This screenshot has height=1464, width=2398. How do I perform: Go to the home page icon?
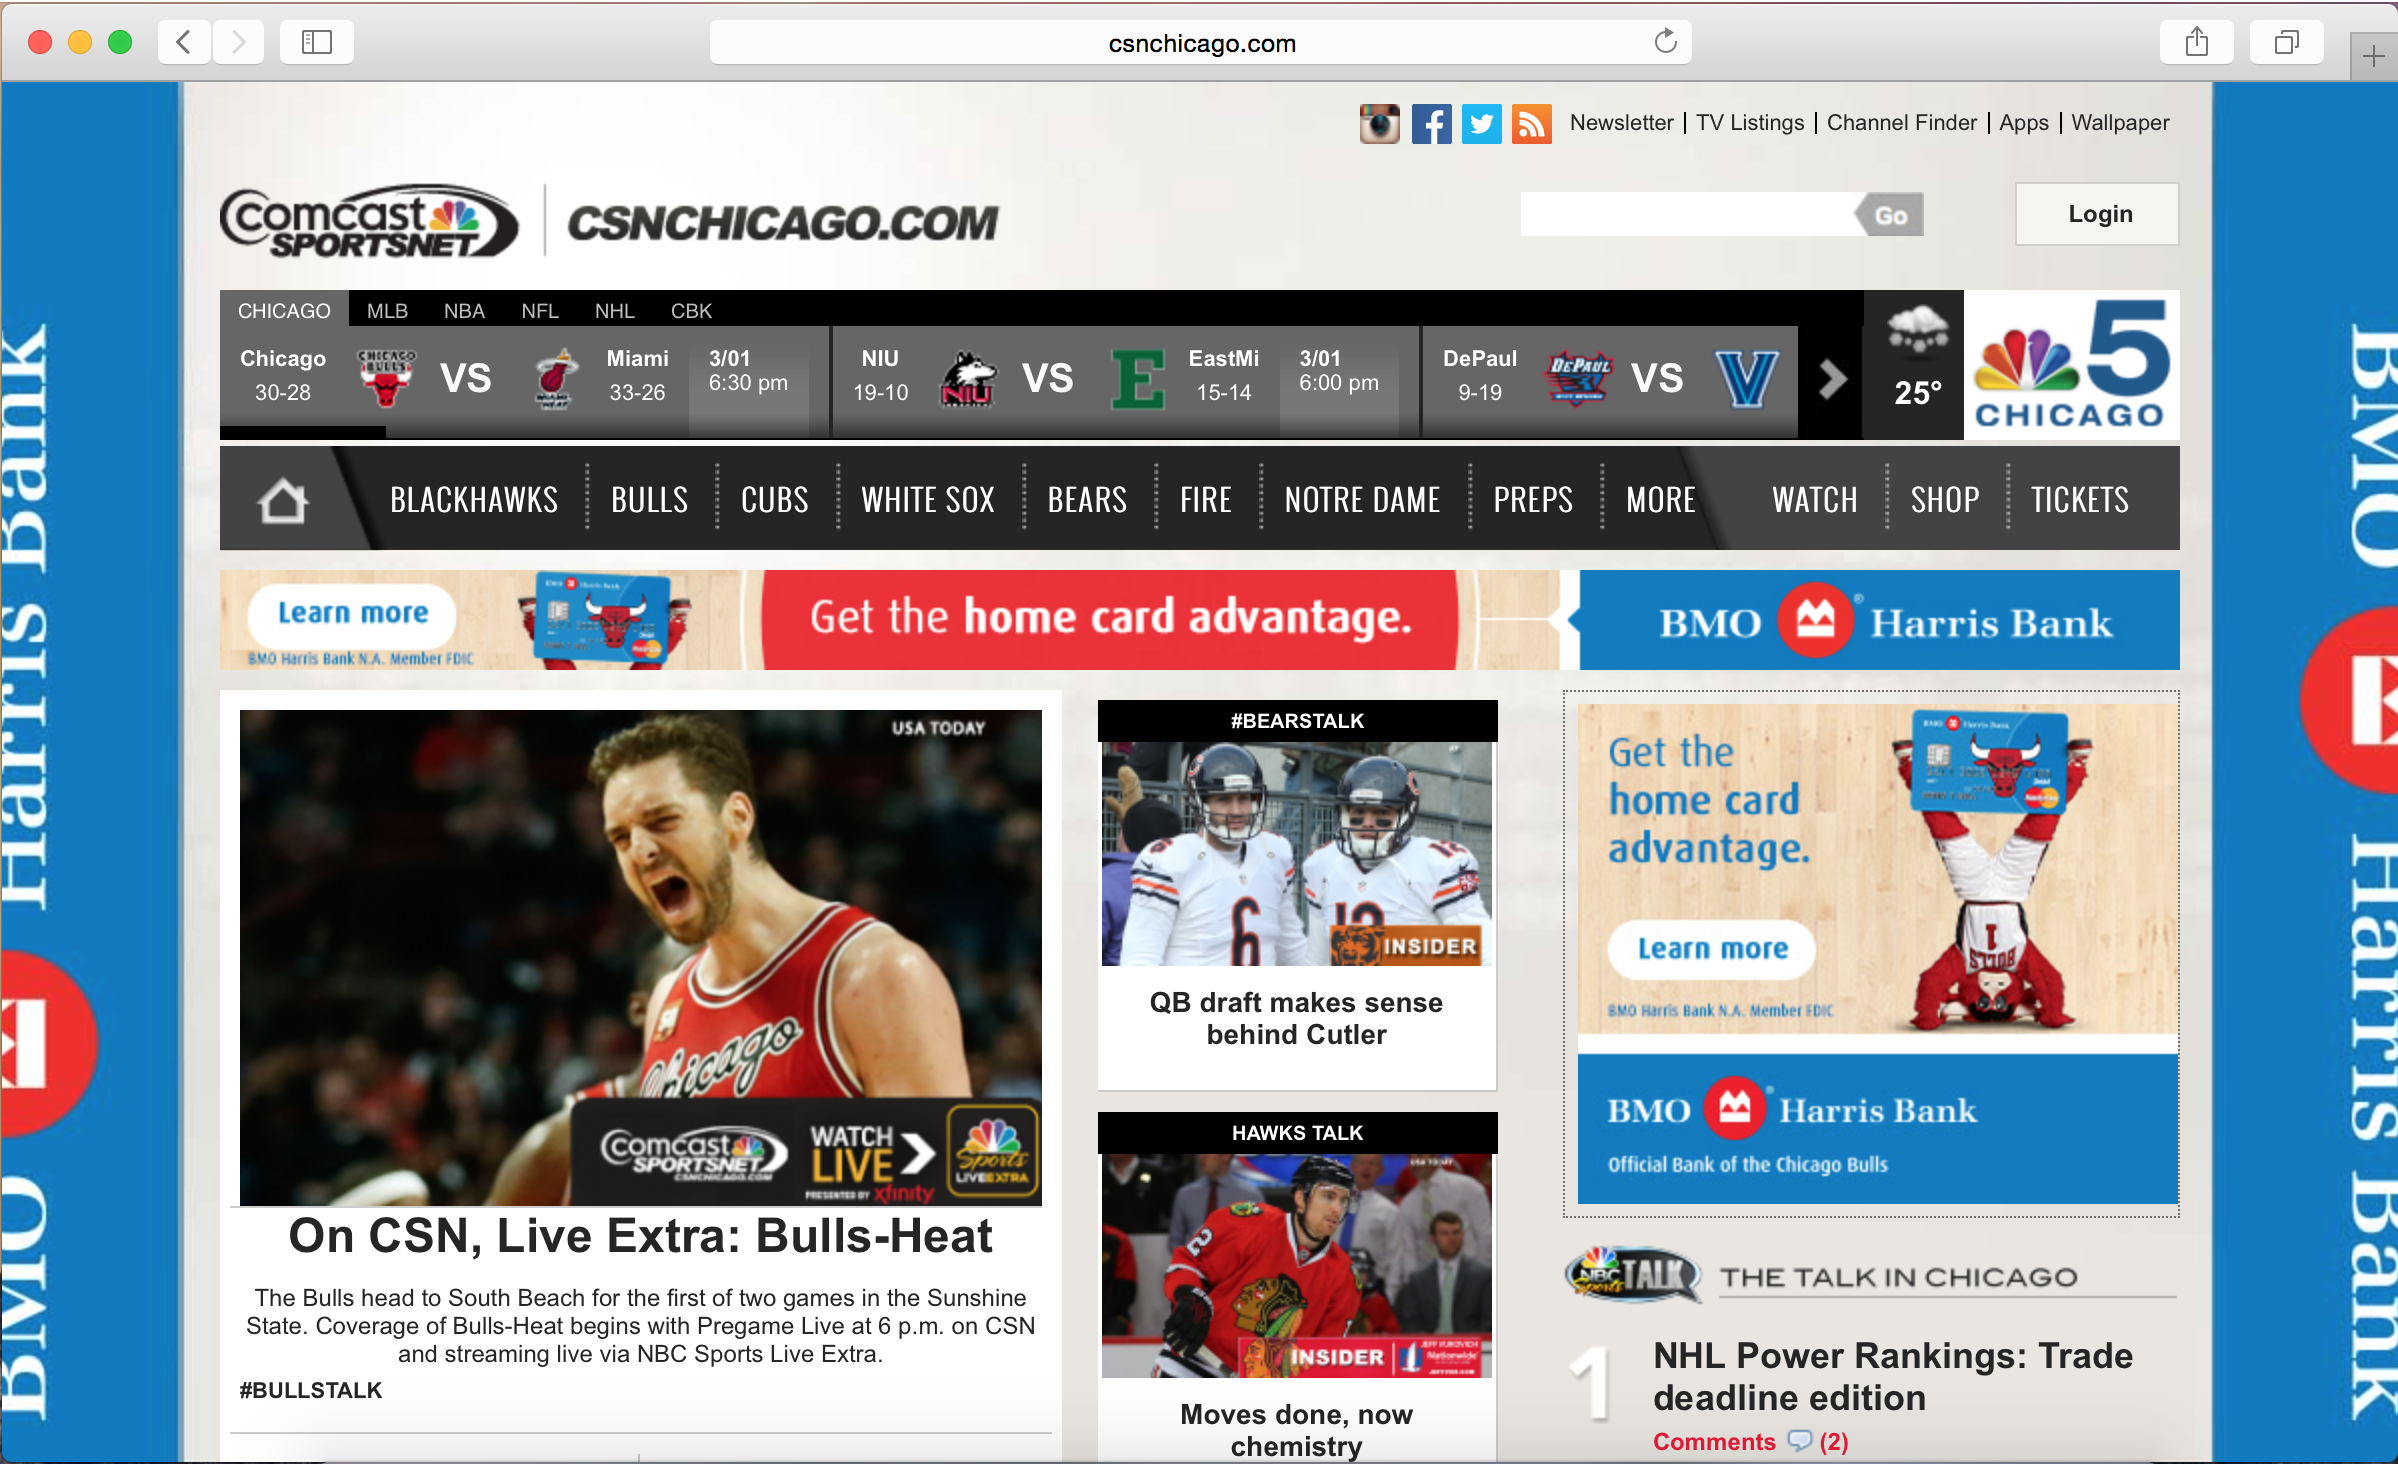point(282,499)
